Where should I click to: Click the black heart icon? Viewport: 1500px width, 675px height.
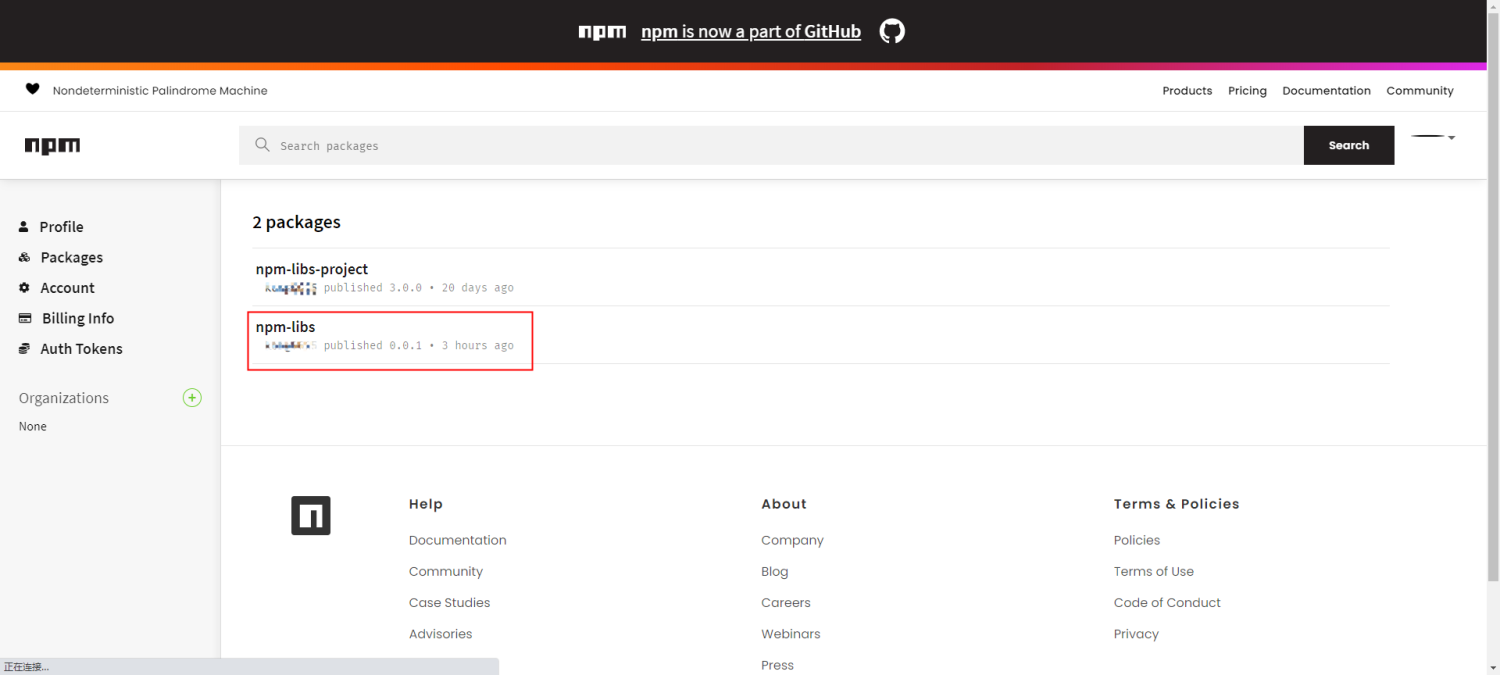tap(32, 89)
